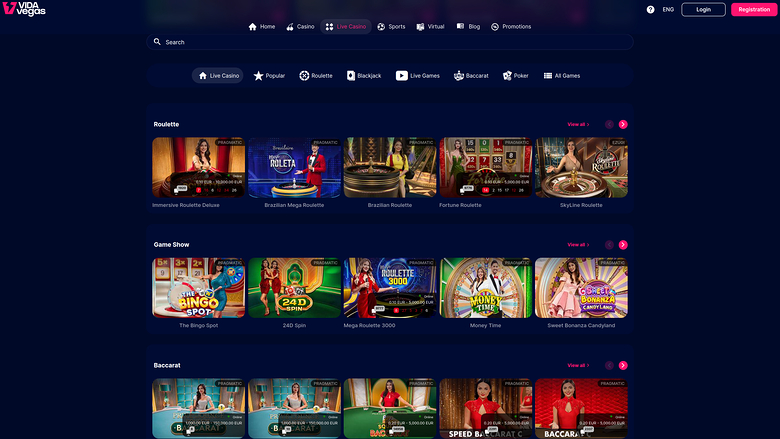This screenshot has height=439, width=780.
Task: Open 24D Spin game thumbnail
Action: (294, 288)
